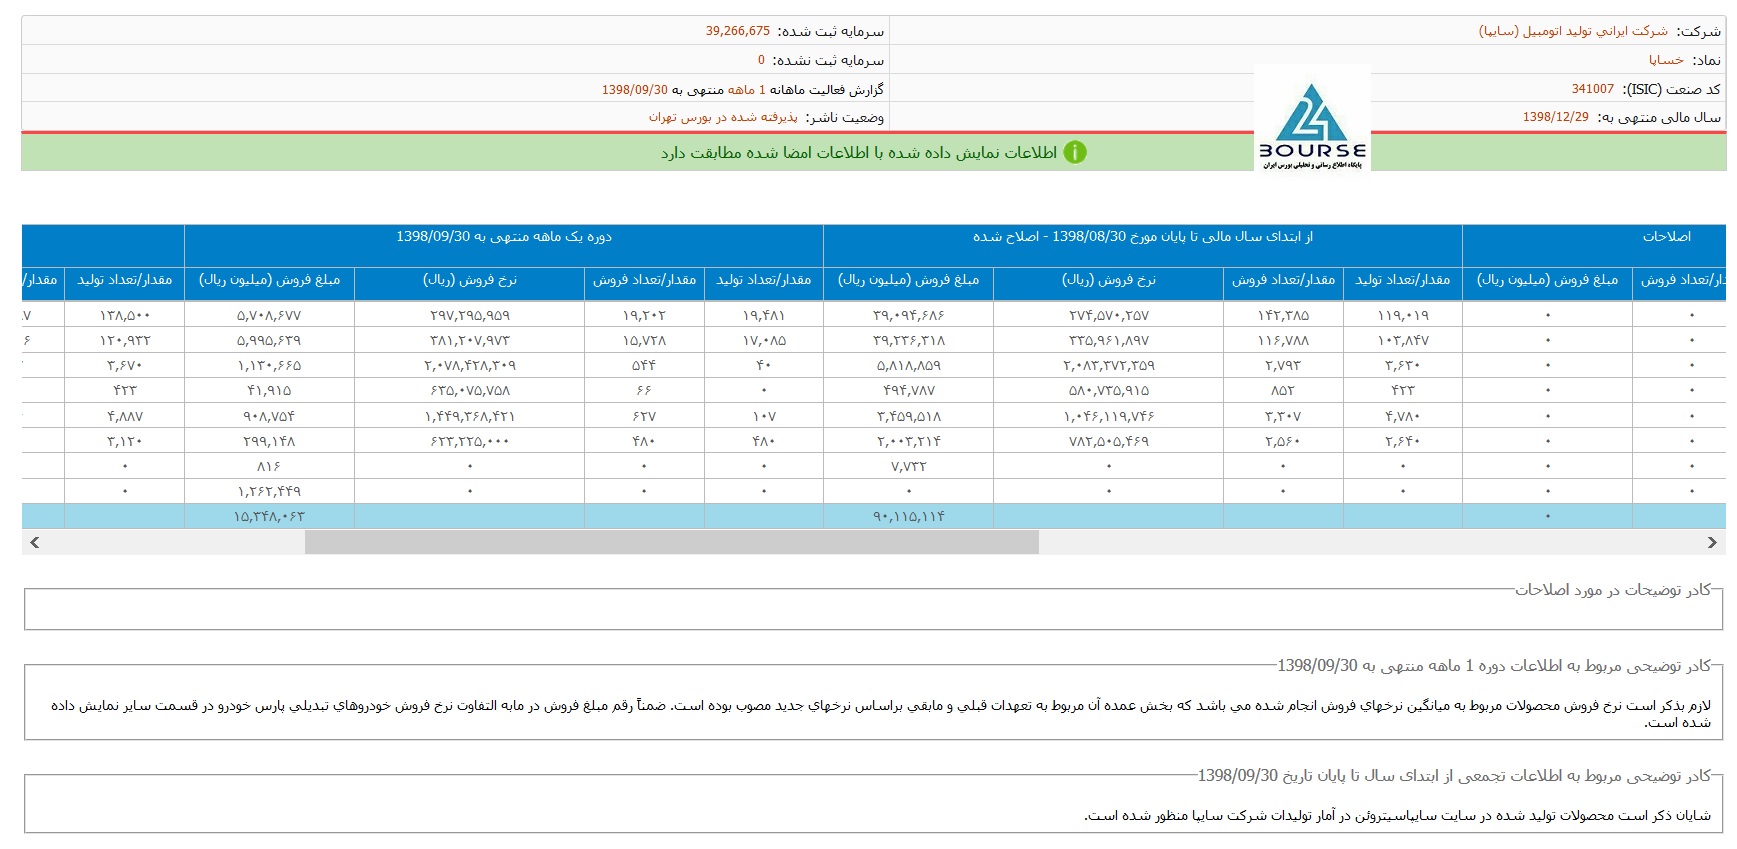Click cell ۴۱,۹۱۵ in fourth row
The width and height of the screenshot is (1737, 849).
[x=269, y=390]
